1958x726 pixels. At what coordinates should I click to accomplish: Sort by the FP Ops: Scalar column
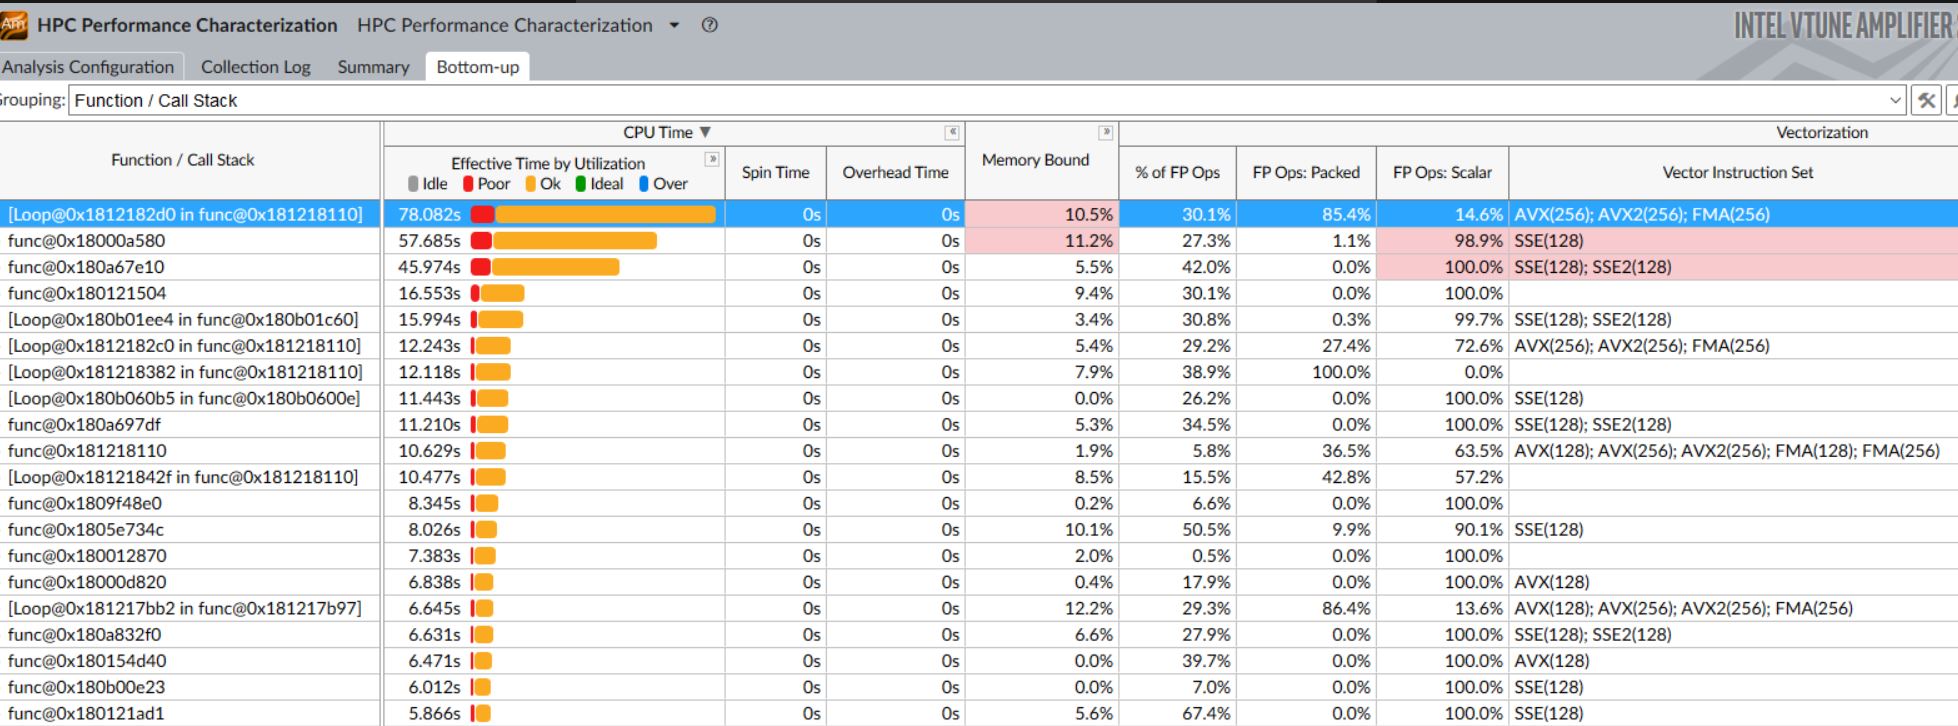[x=1442, y=172]
